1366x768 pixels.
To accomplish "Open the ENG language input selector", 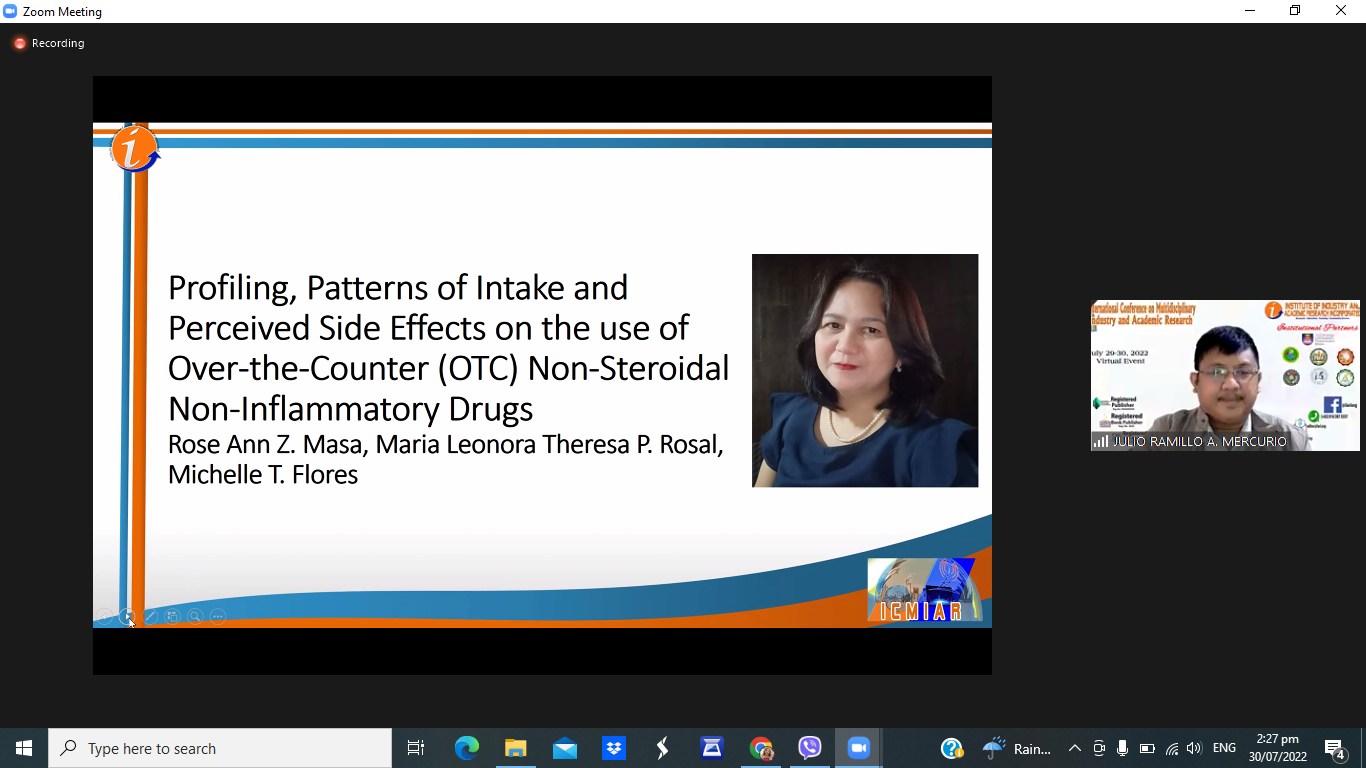I will pos(1224,748).
